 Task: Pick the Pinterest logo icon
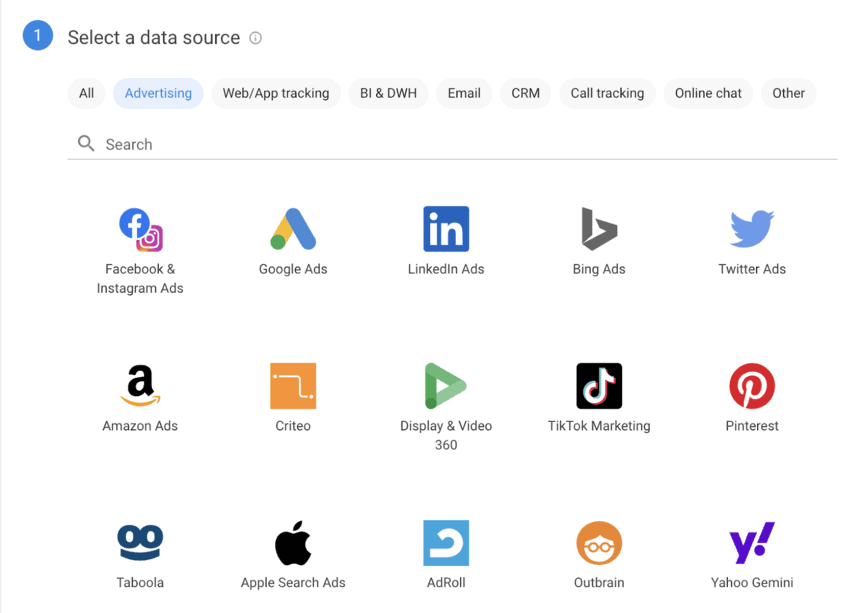752,386
